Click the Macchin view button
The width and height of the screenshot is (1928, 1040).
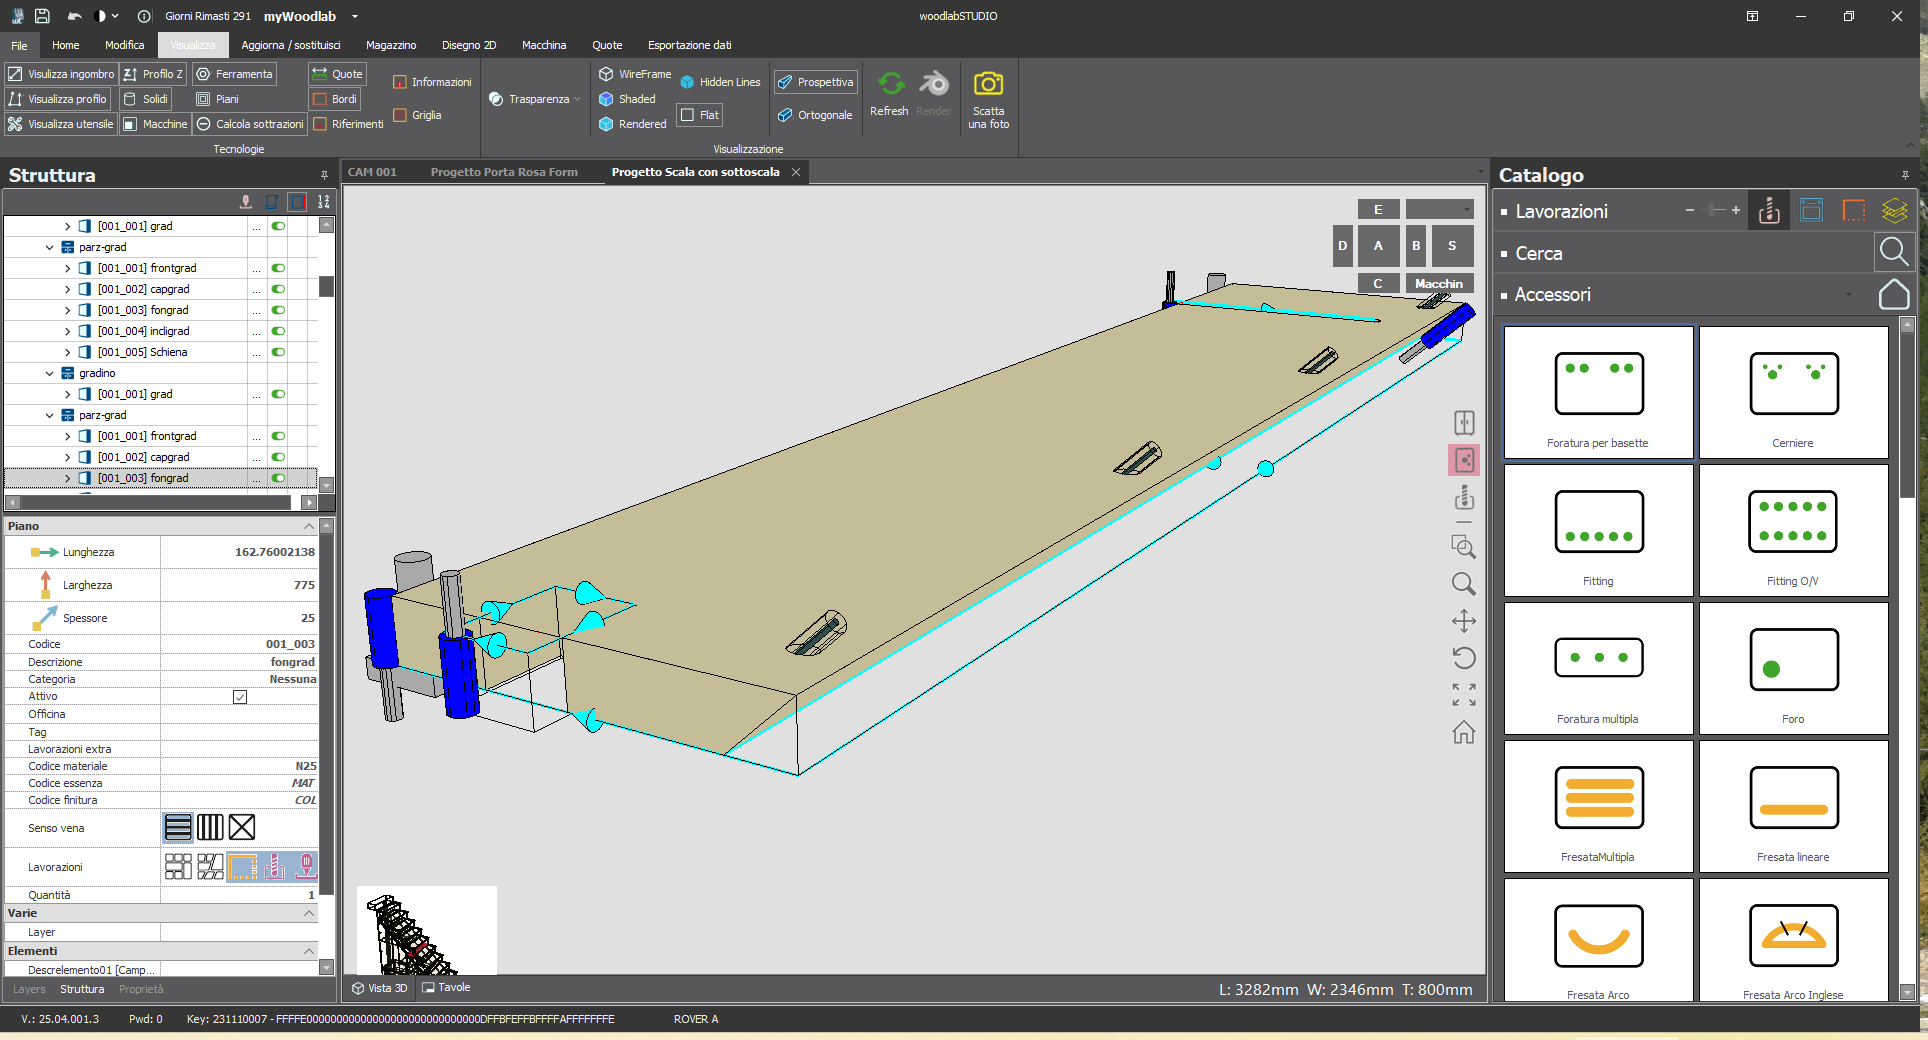[x=1439, y=284]
